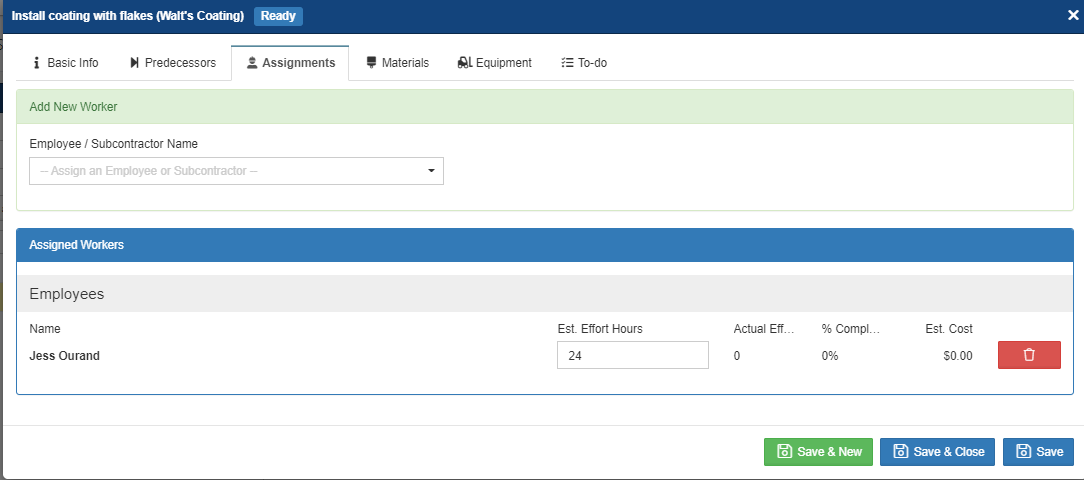The image size is (1084, 480).
Task: Click the Save & Close button
Action: point(938,452)
